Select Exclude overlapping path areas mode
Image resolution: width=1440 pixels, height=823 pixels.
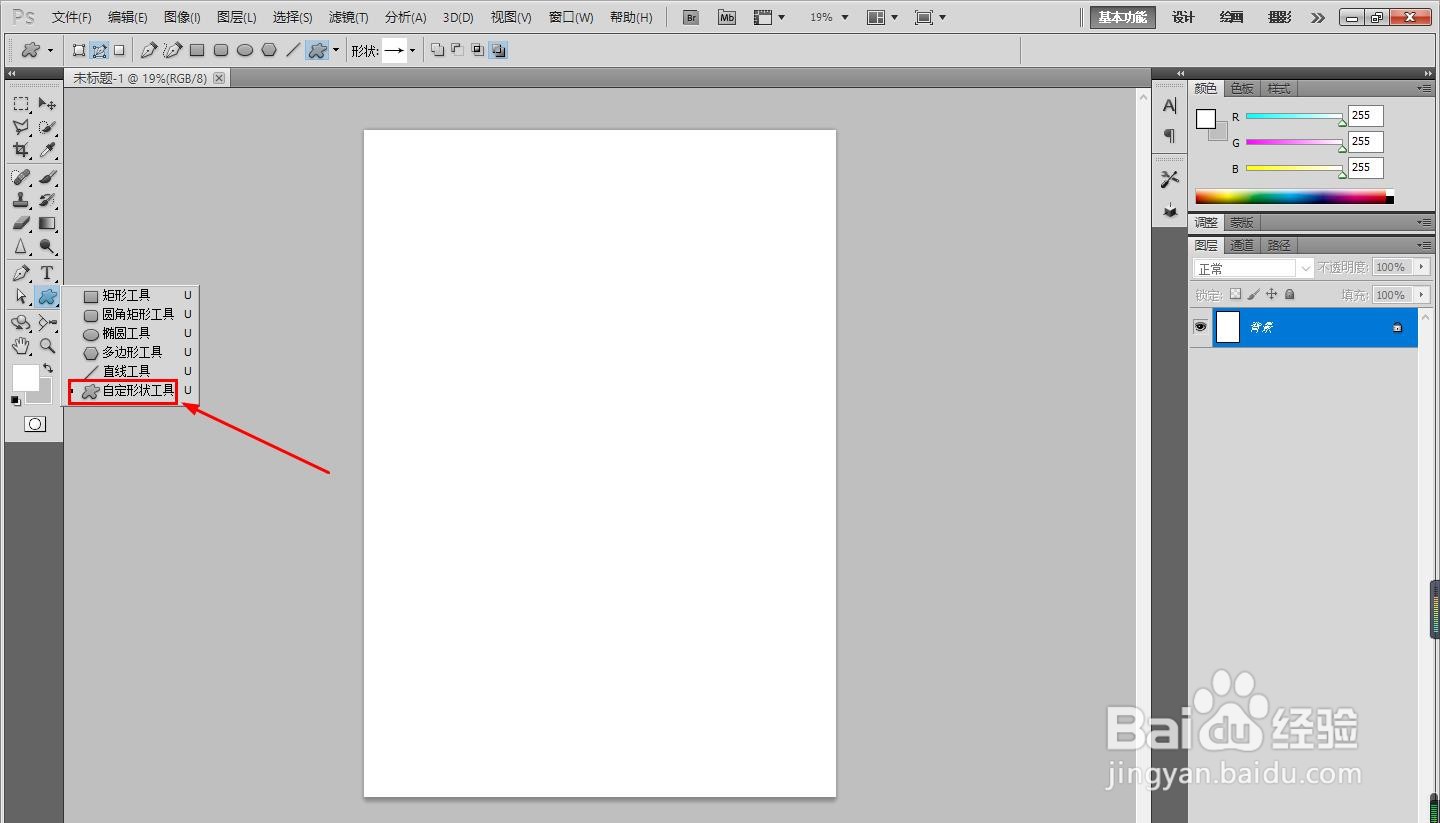click(x=498, y=50)
